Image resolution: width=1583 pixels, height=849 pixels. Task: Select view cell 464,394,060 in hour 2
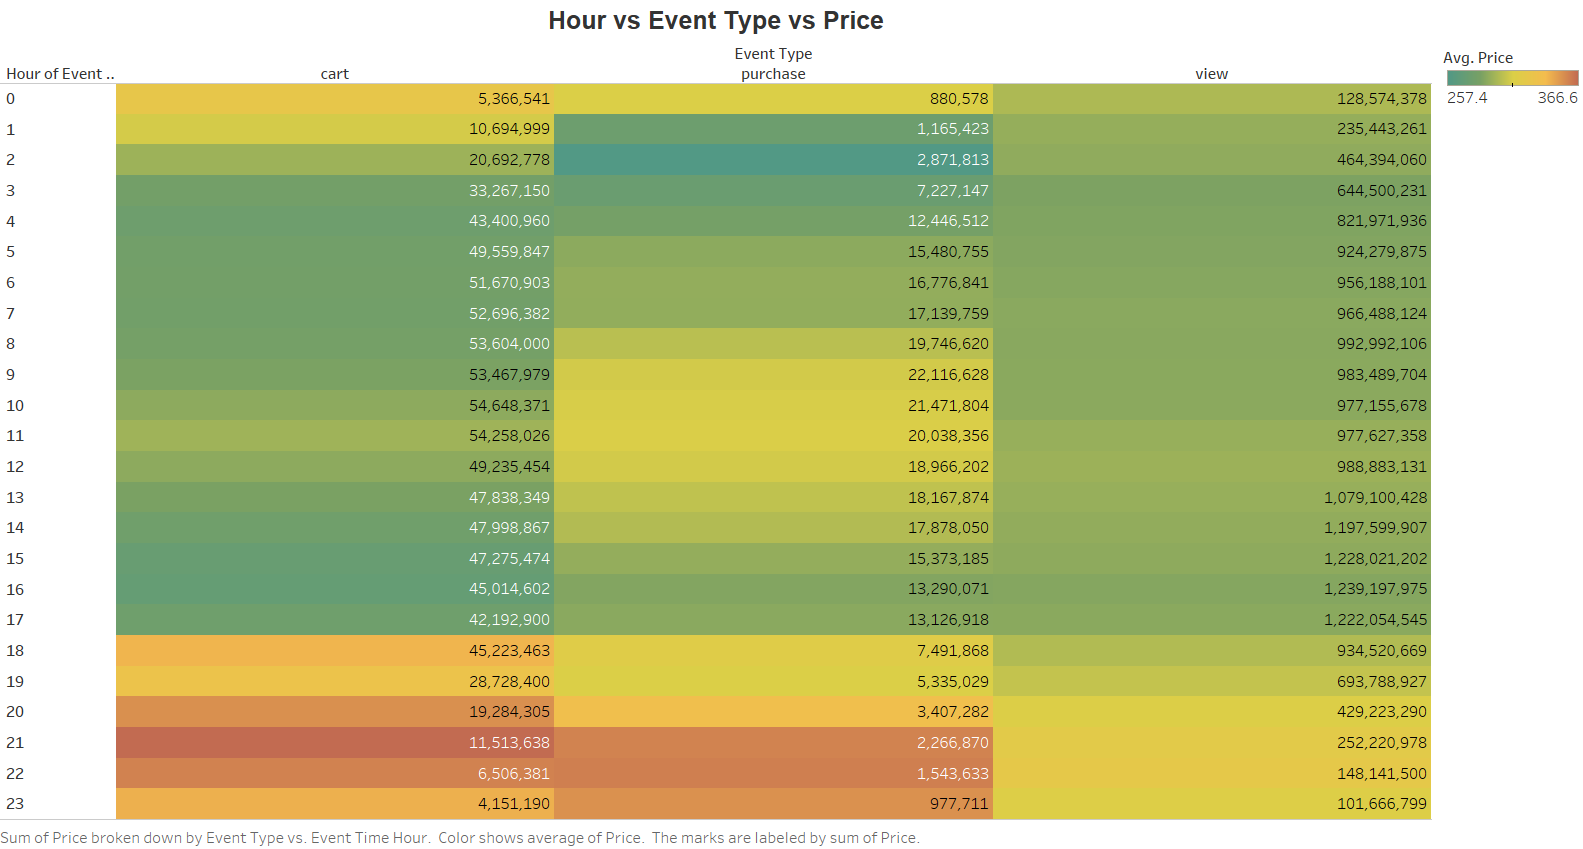[1212, 160]
